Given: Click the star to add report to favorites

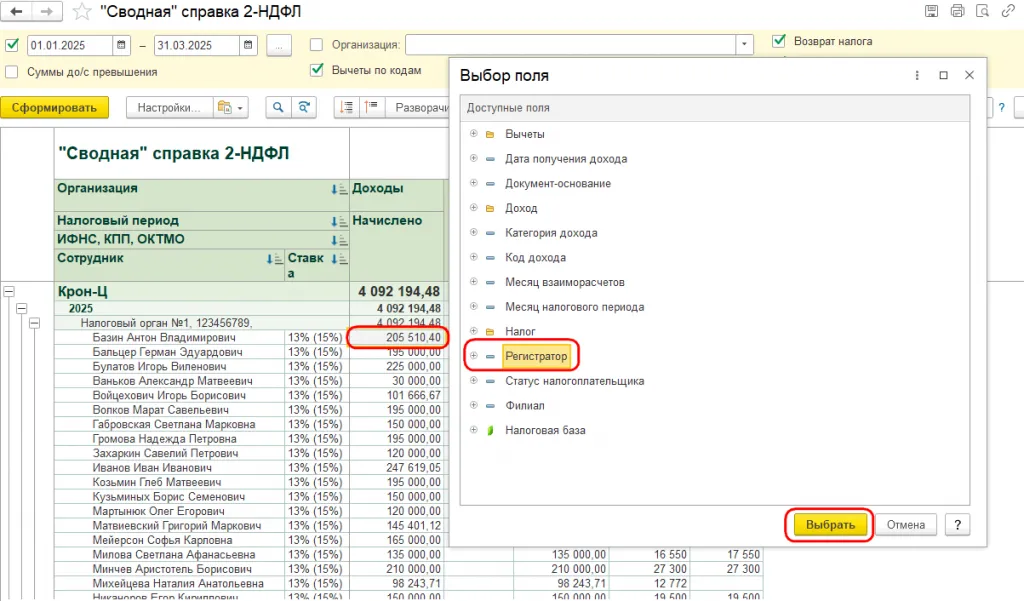Looking at the screenshot, I should (82, 12).
